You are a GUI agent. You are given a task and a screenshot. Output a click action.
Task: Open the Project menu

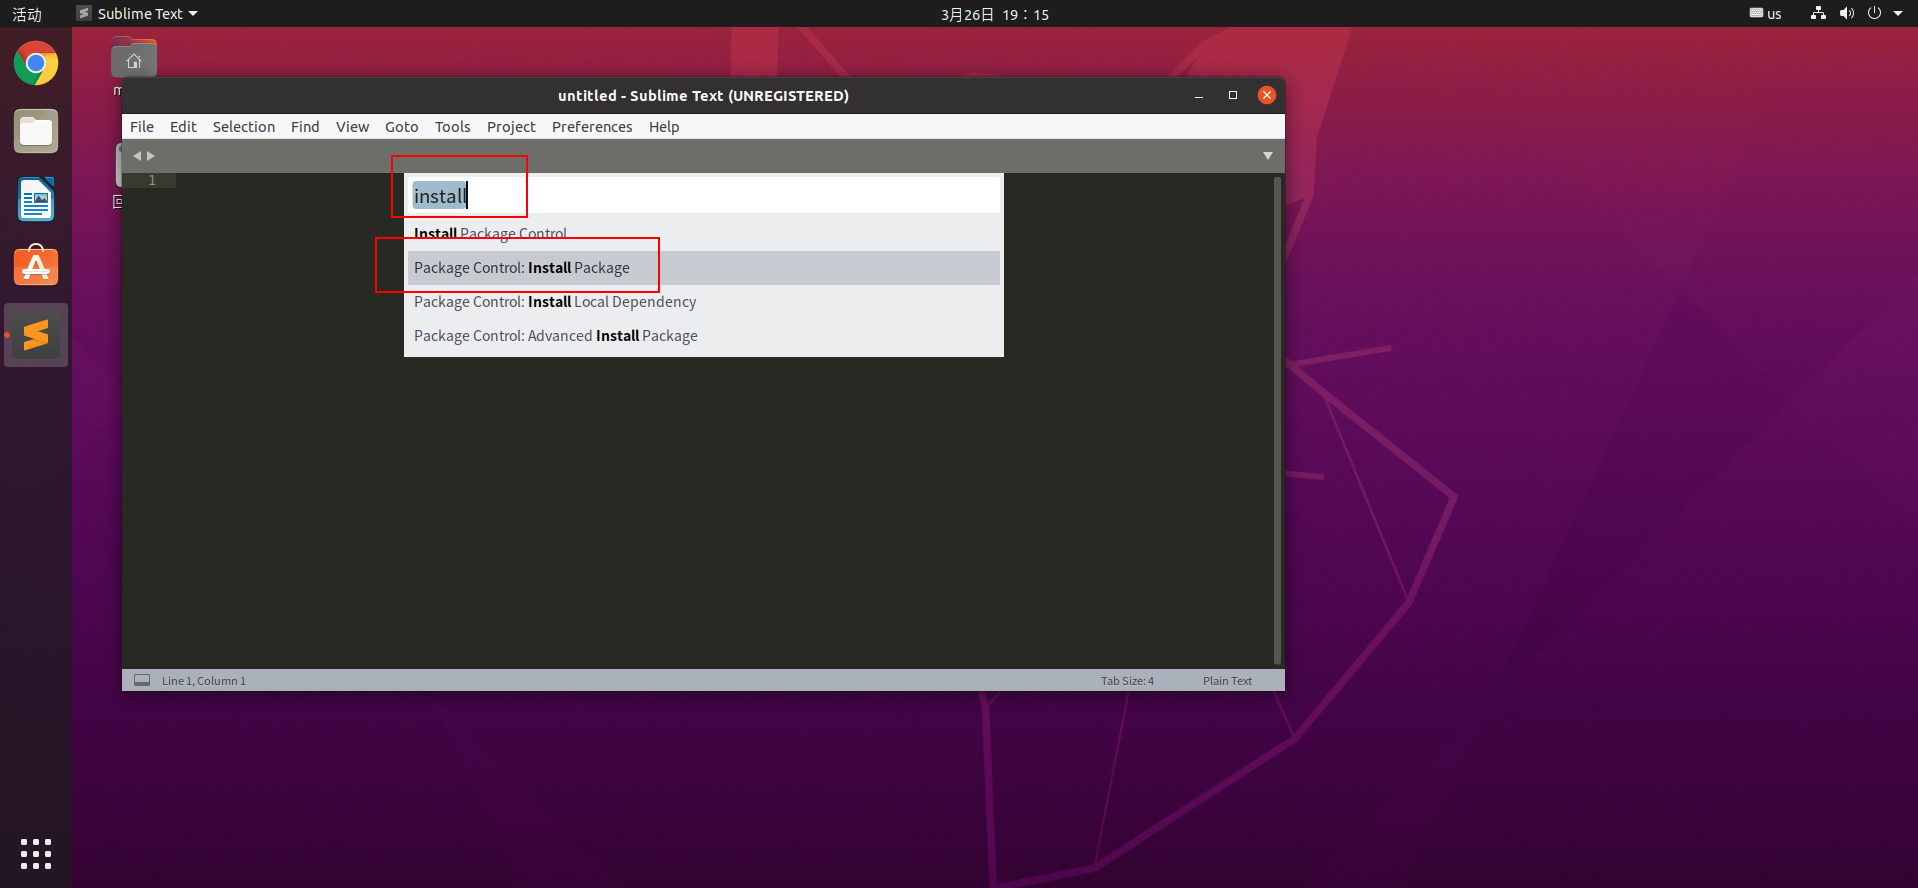[511, 127]
